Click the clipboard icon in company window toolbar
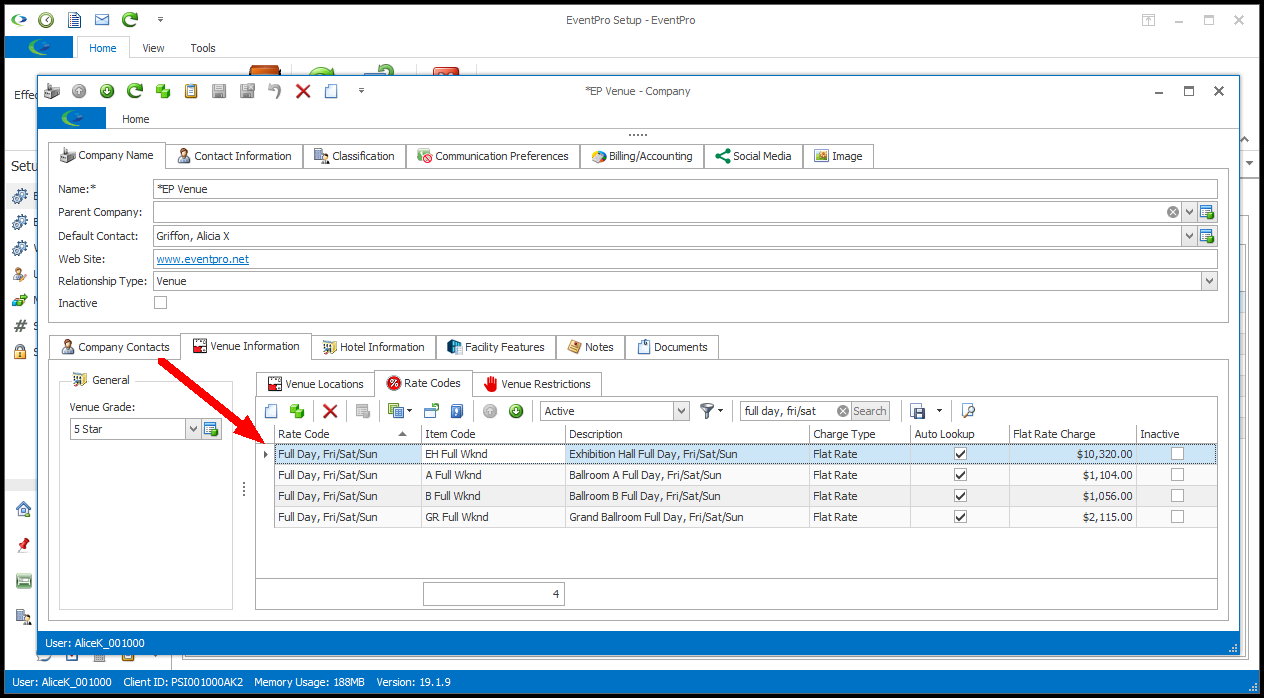Viewport: 1264px width, 698px height. pos(191,91)
